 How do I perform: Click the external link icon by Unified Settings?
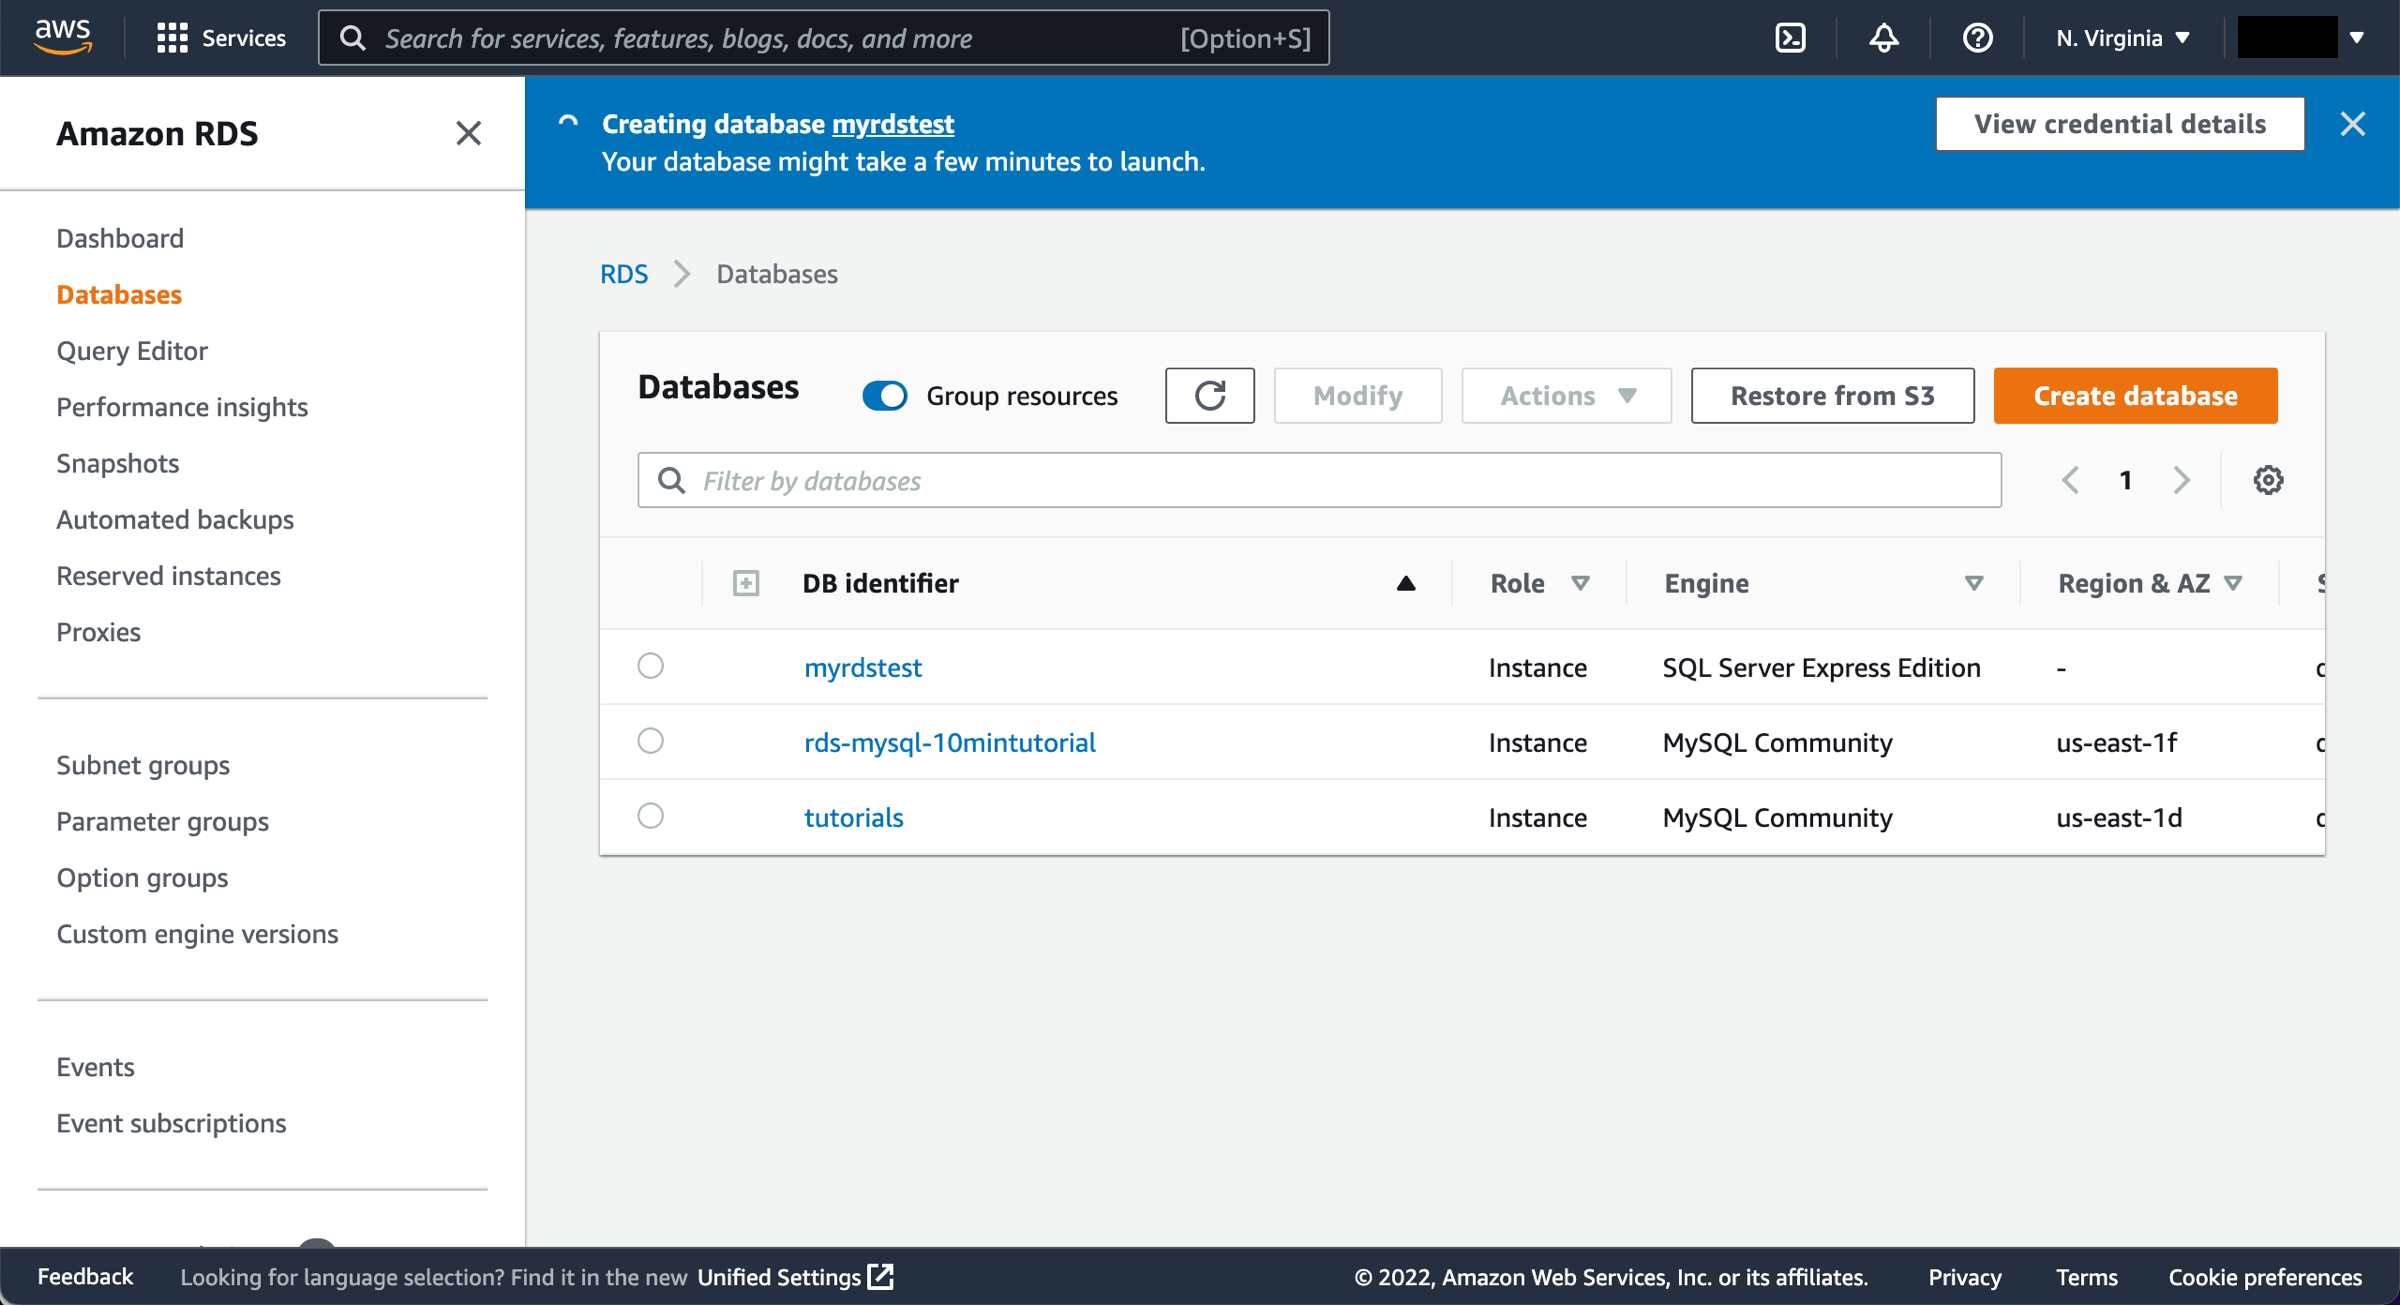click(881, 1277)
